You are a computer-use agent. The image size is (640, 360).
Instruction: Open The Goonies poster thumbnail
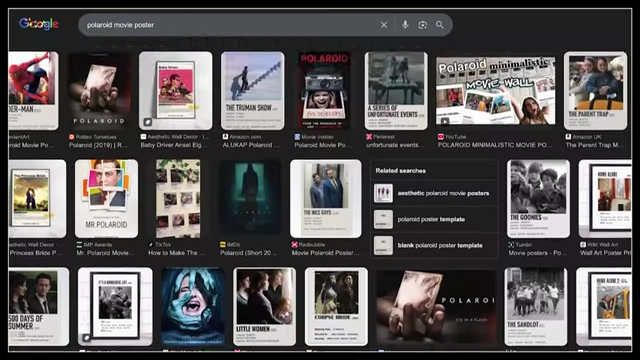538,198
